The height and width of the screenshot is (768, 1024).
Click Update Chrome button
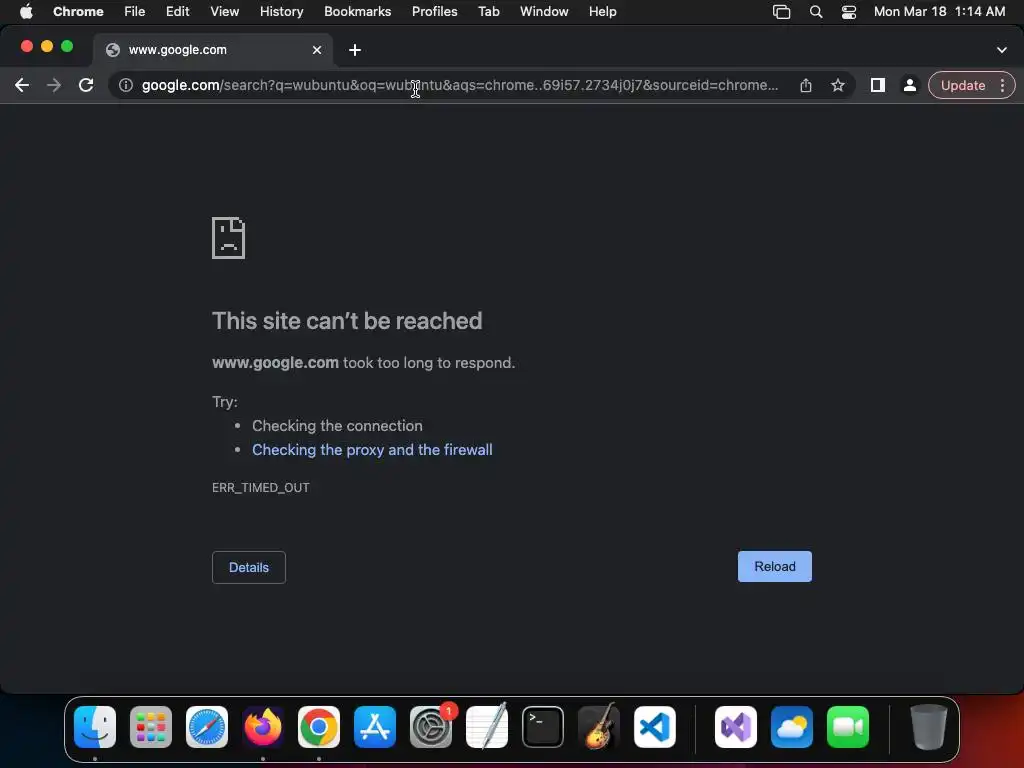coord(963,86)
